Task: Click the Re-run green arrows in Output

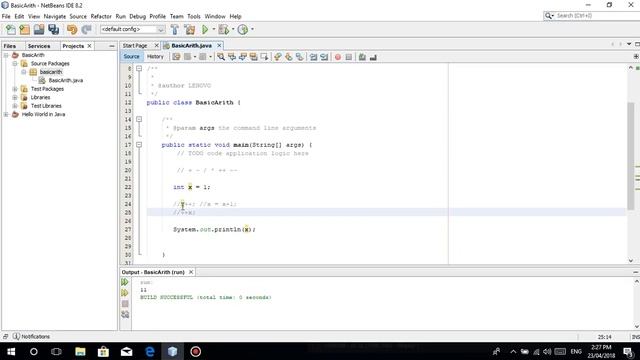Action: (x=125, y=282)
